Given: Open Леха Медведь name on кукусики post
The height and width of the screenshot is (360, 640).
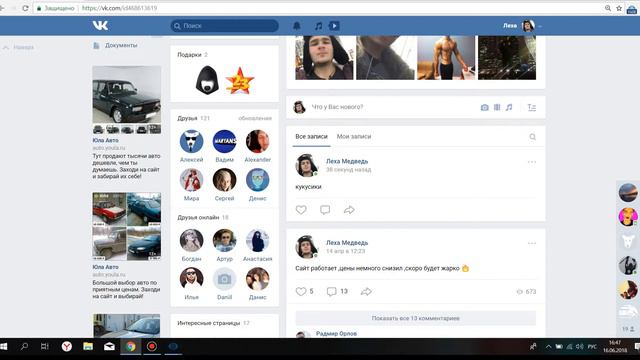Looking at the screenshot, I should [x=347, y=161].
